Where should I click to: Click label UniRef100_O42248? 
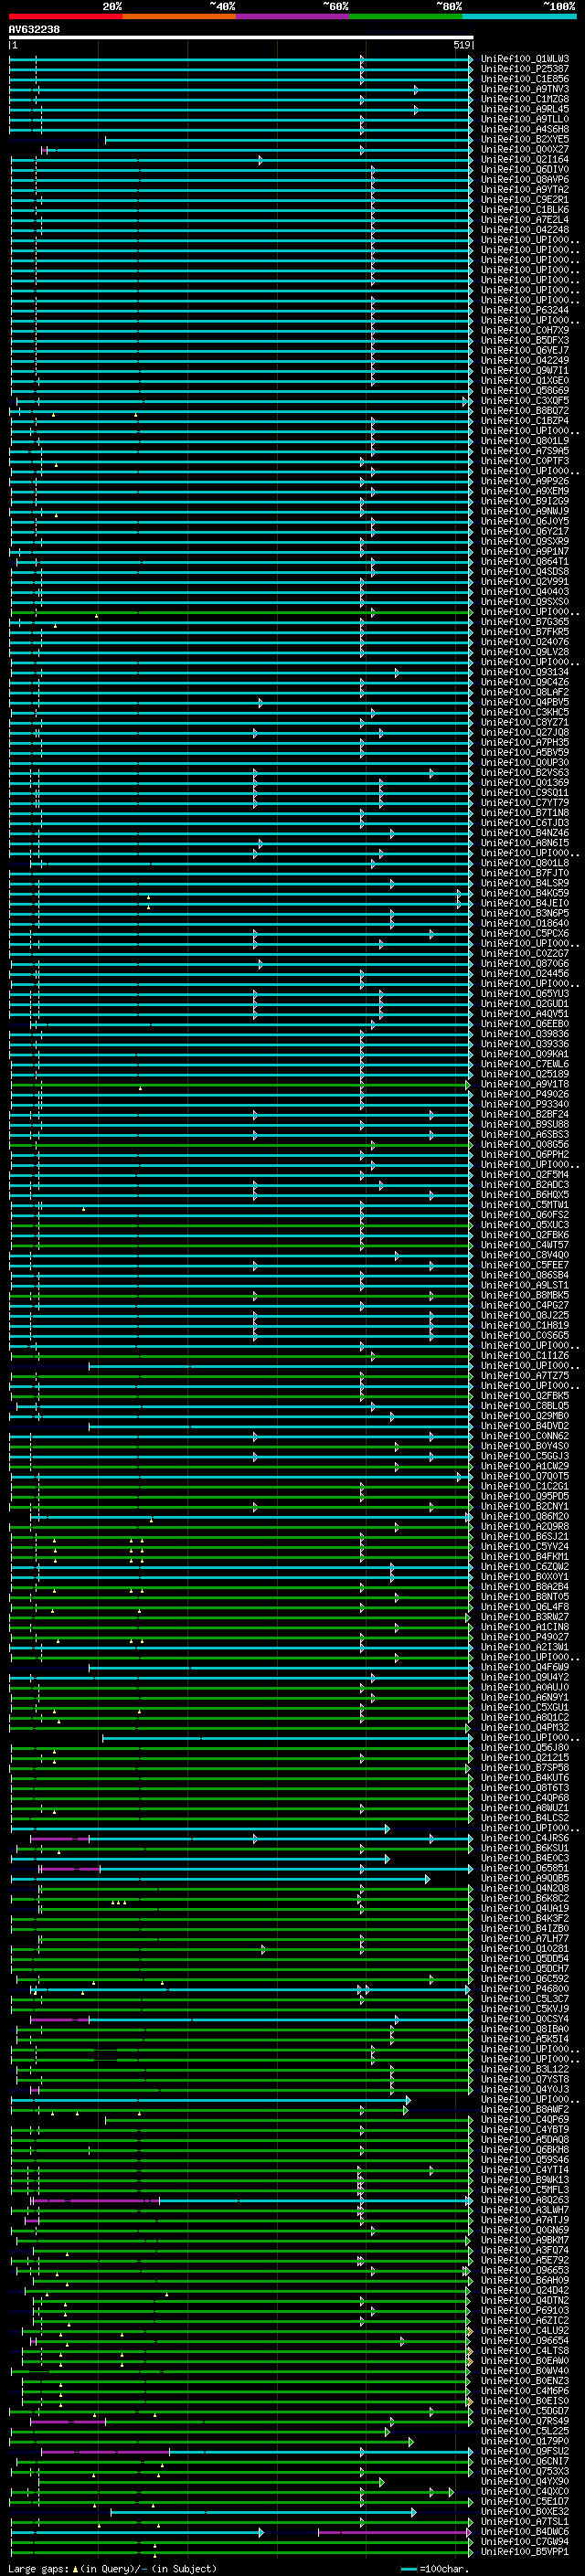click(x=525, y=230)
